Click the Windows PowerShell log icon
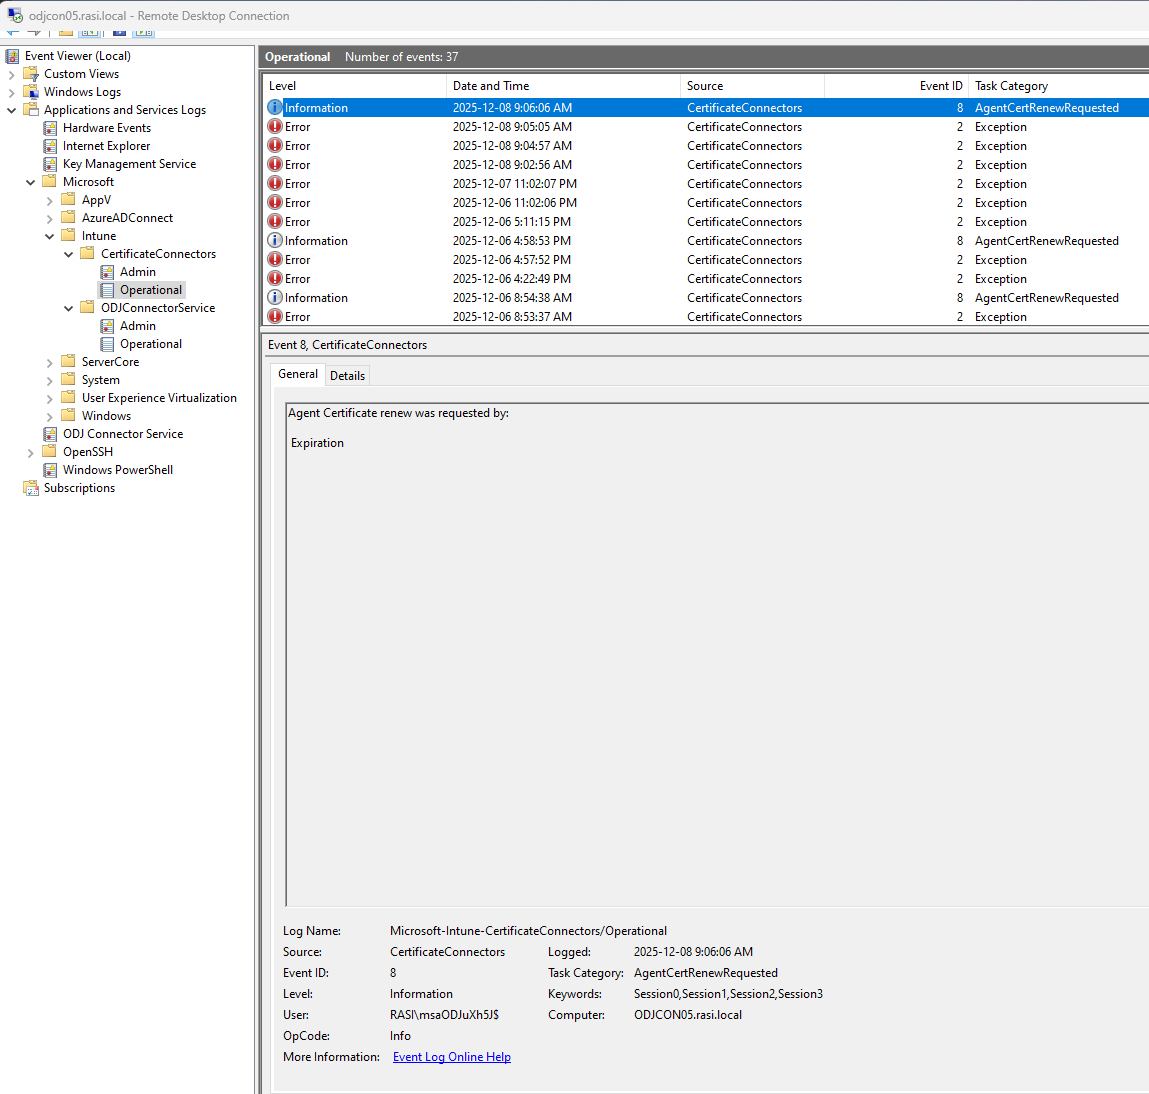Viewport: 1149px width, 1094px height. 50,470
